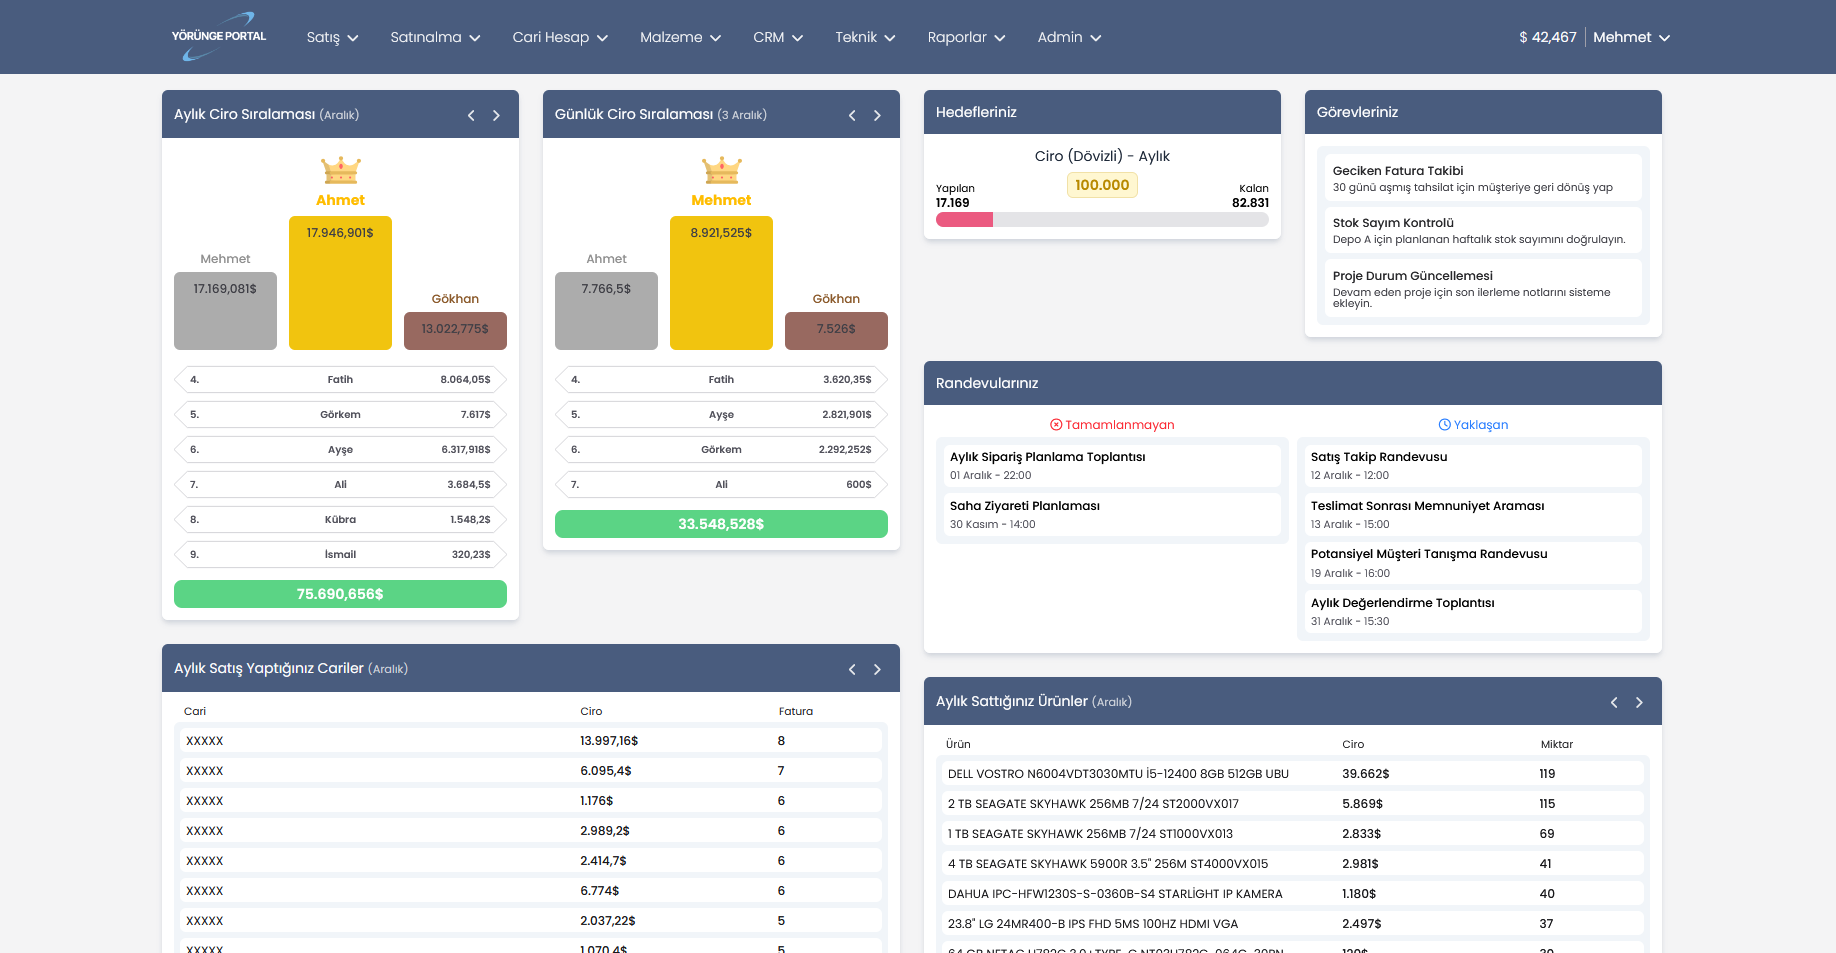The image size is (1836, 953).
Task: Click the left arrow on Aylık Ciro Sıralaması
Action: coord(471,115)
